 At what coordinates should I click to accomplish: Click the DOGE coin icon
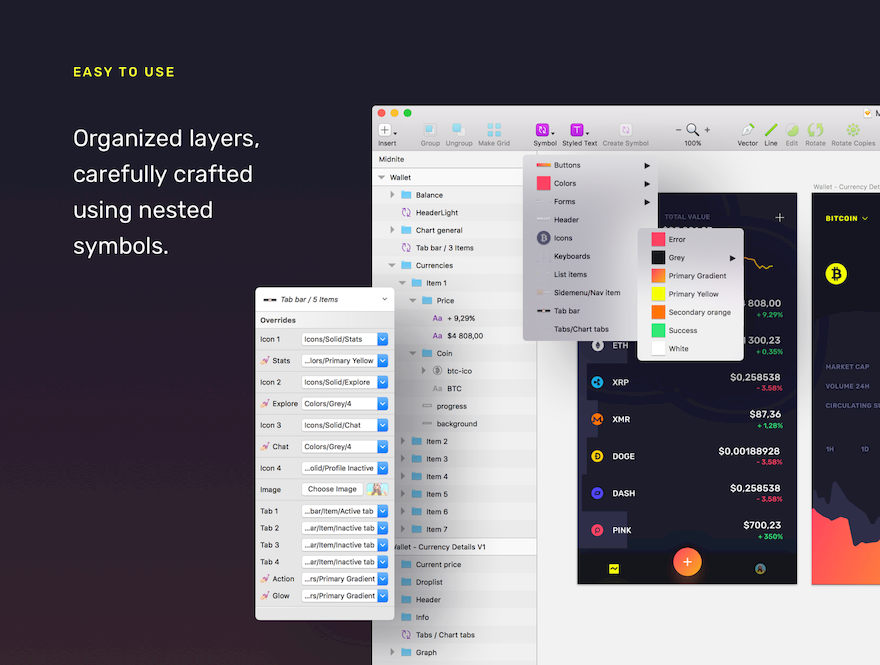click(597, 456)
